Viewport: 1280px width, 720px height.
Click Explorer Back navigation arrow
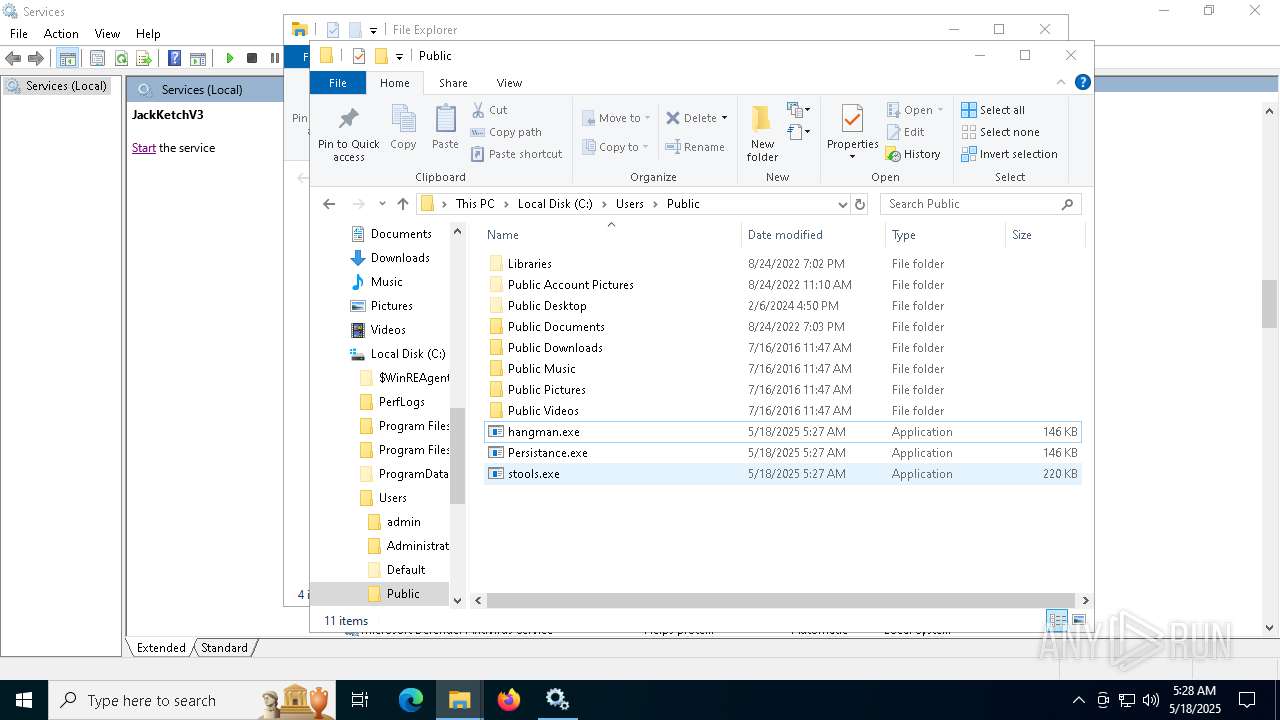pos(329,204)
